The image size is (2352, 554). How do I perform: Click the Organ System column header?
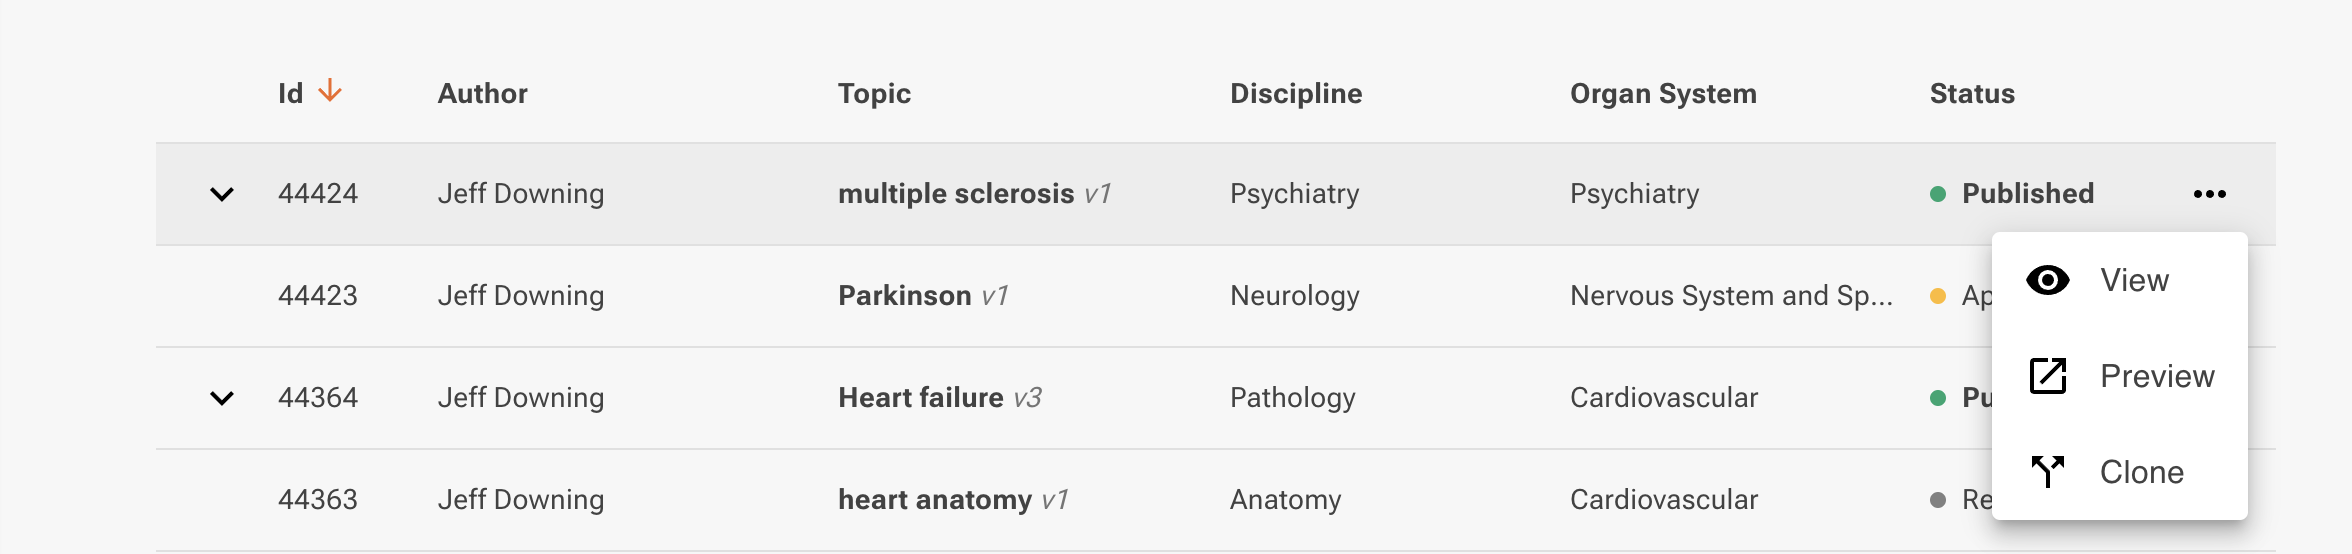[1663, 94]
